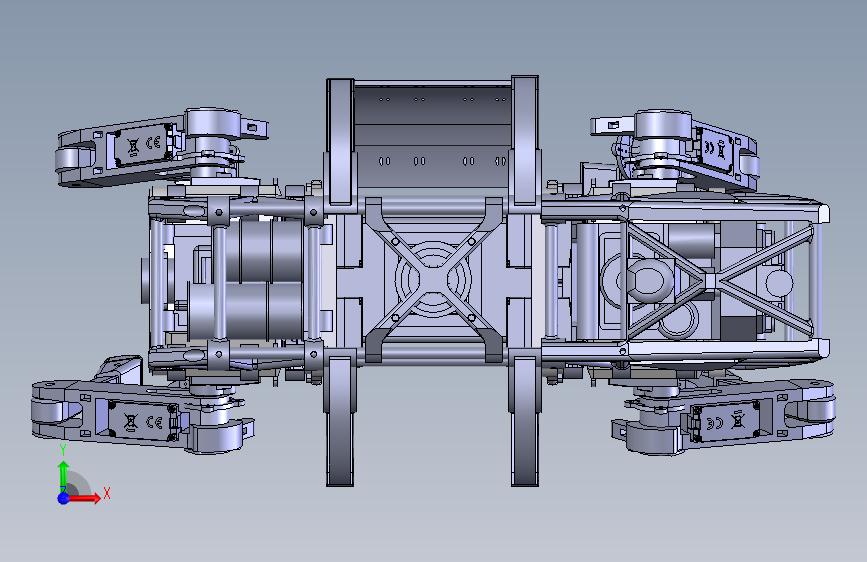Click the red X axis arrow of the triad

point(84,498)
